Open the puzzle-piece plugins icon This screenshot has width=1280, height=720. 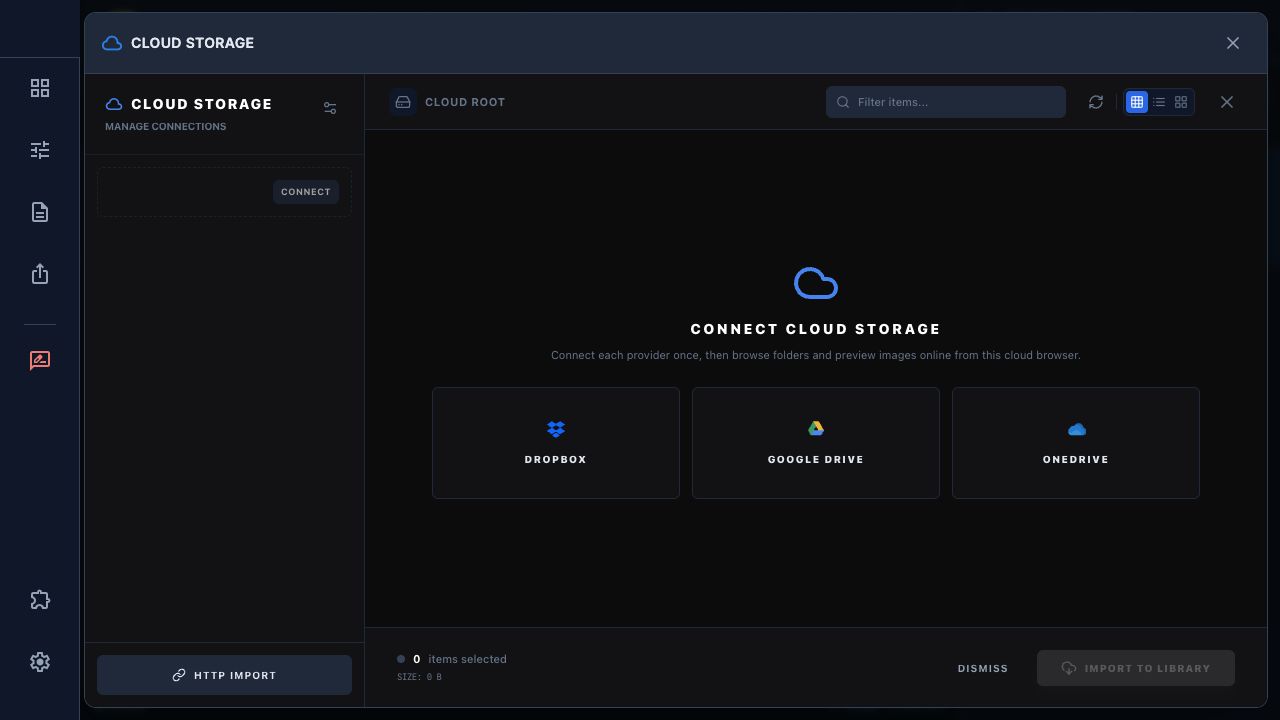pos(40,600)
